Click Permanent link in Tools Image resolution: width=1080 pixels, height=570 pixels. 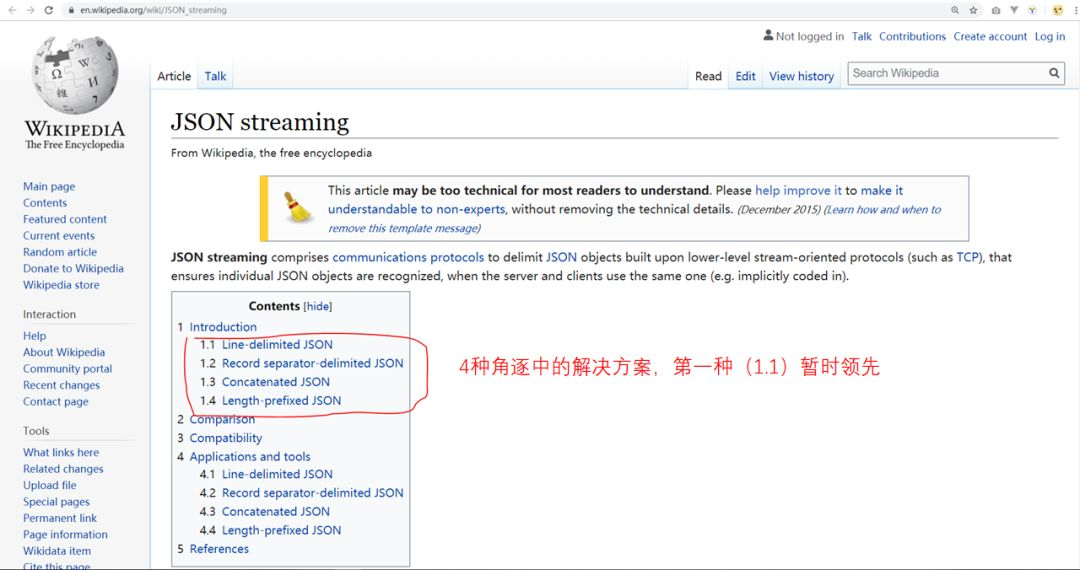[60, 518]
